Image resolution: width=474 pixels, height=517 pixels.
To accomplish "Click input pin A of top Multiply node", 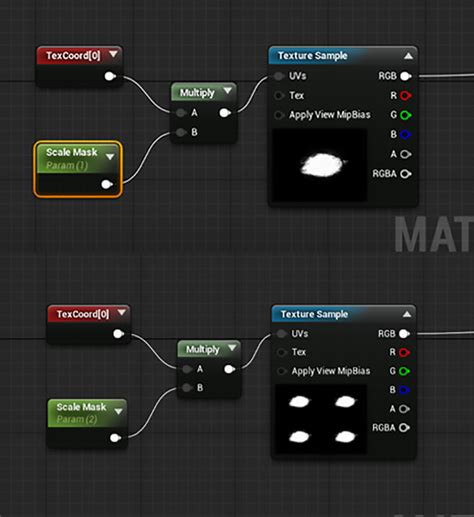I will click(181, 113).
